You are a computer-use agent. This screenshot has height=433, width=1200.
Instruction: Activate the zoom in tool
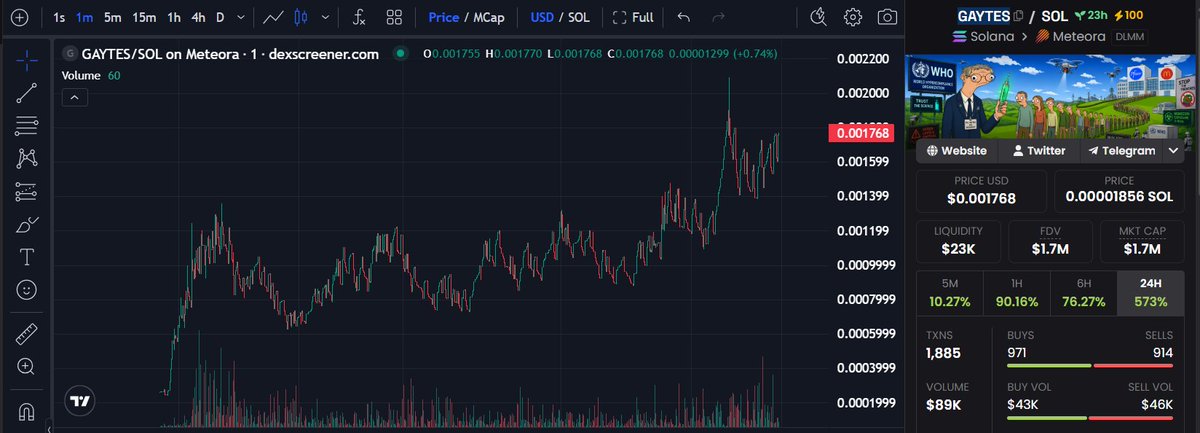(x=27, y=367)
